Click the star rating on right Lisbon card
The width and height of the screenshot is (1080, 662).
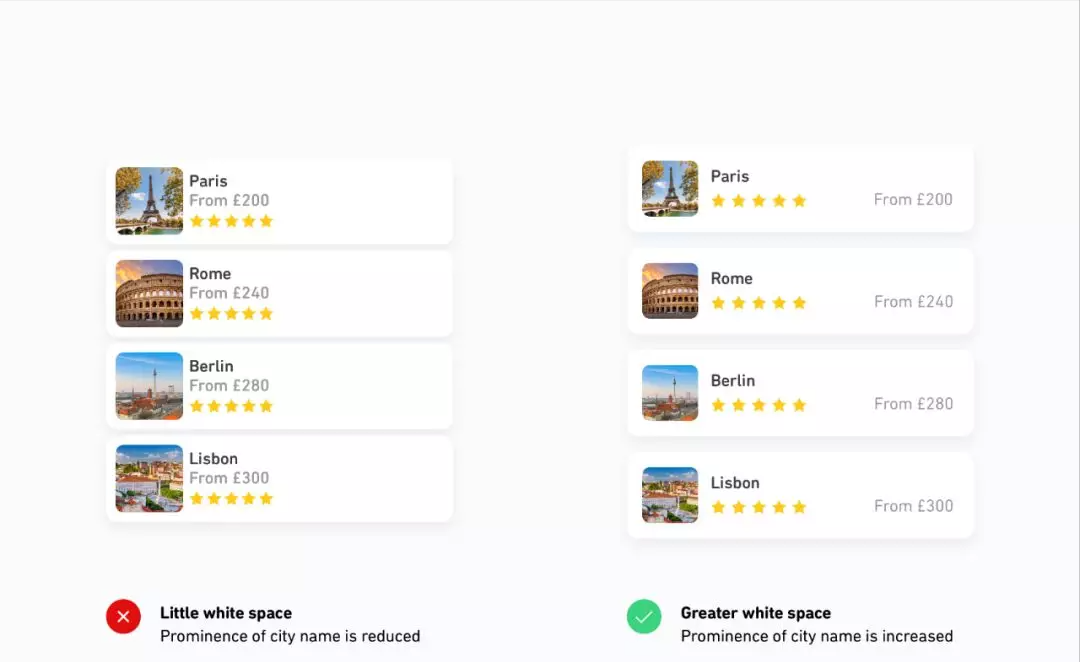click(758, 507)
